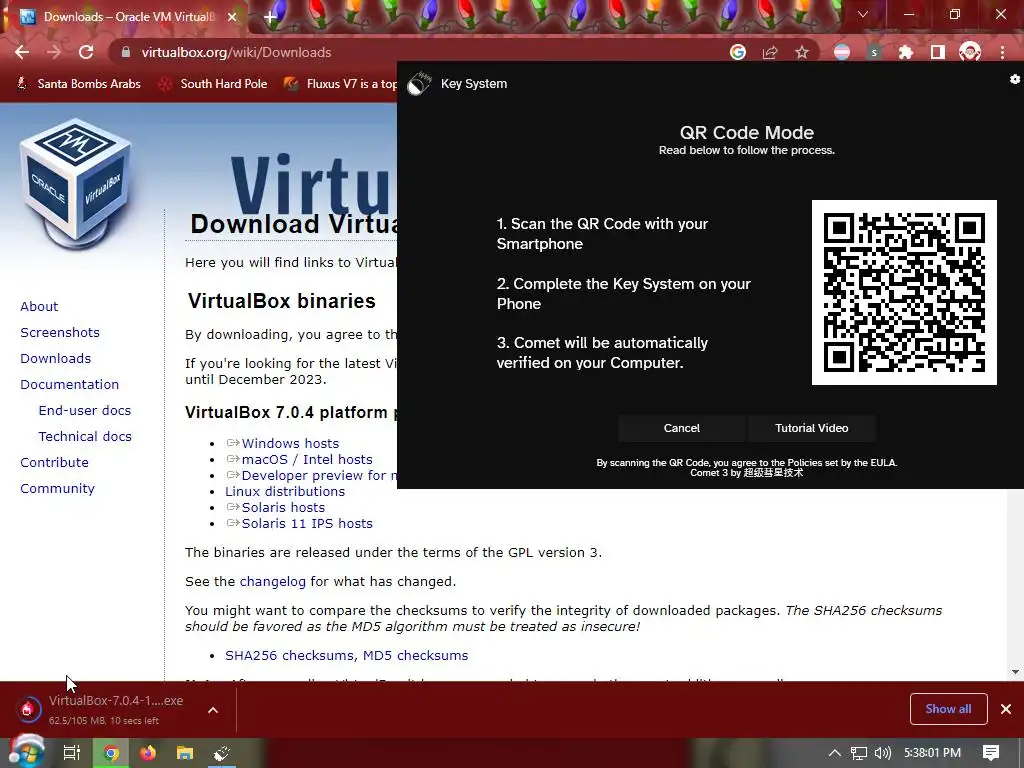
Task: Click the Chrome extension icon labeled S
Action: 874,52
